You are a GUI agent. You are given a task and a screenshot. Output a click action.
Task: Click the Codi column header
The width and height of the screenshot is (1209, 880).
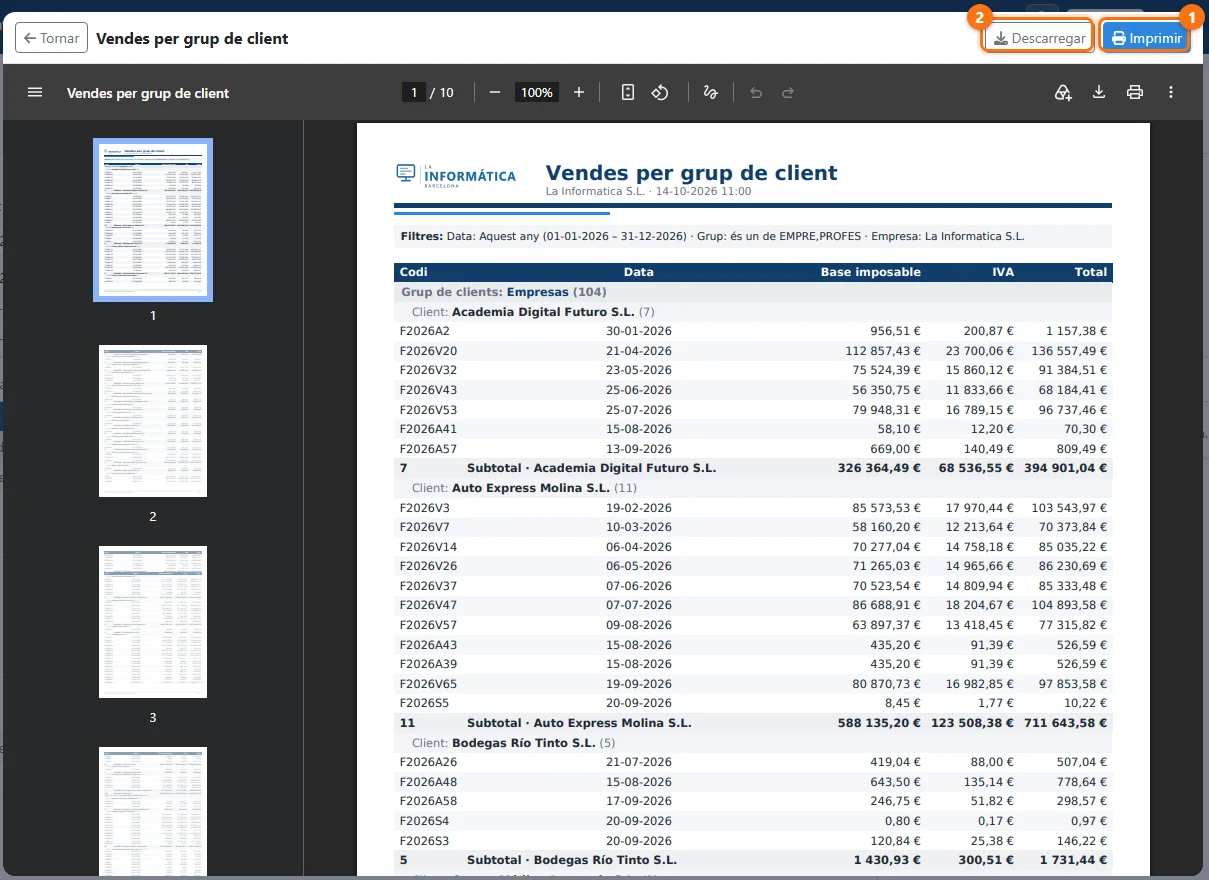pyautogui.click(x=414, y=272)
